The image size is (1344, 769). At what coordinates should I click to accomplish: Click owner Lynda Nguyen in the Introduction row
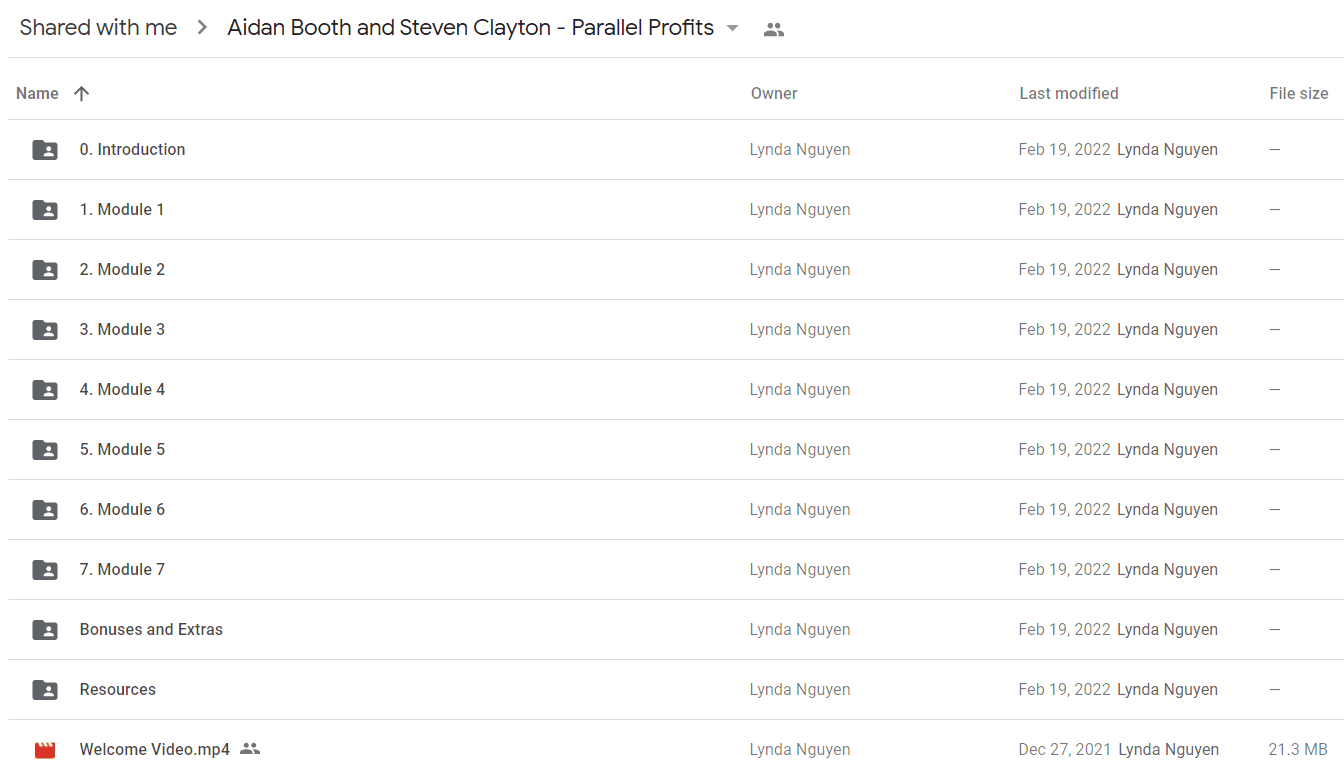[800, 149]
